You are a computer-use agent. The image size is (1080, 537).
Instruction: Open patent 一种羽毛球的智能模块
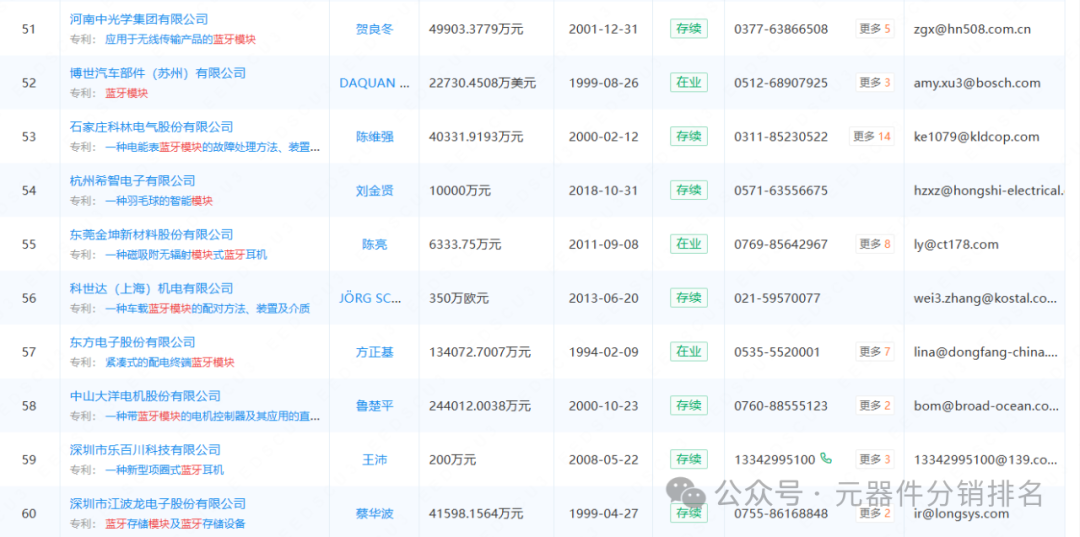click(x=158, y=201)
